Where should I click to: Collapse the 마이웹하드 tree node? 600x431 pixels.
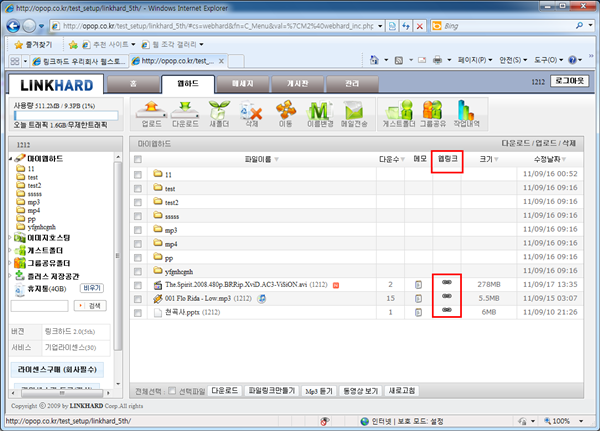[x=10, y=158]
